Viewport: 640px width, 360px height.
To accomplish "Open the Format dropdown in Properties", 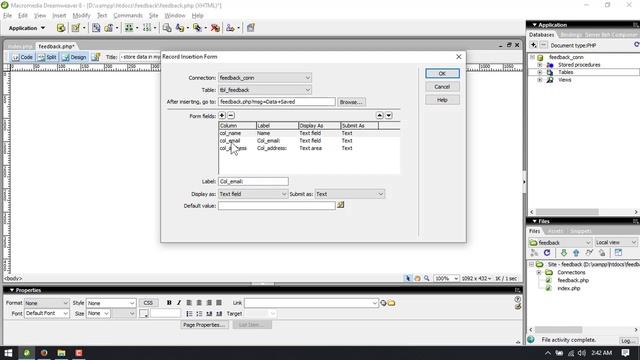I will (x=47, y=303).
